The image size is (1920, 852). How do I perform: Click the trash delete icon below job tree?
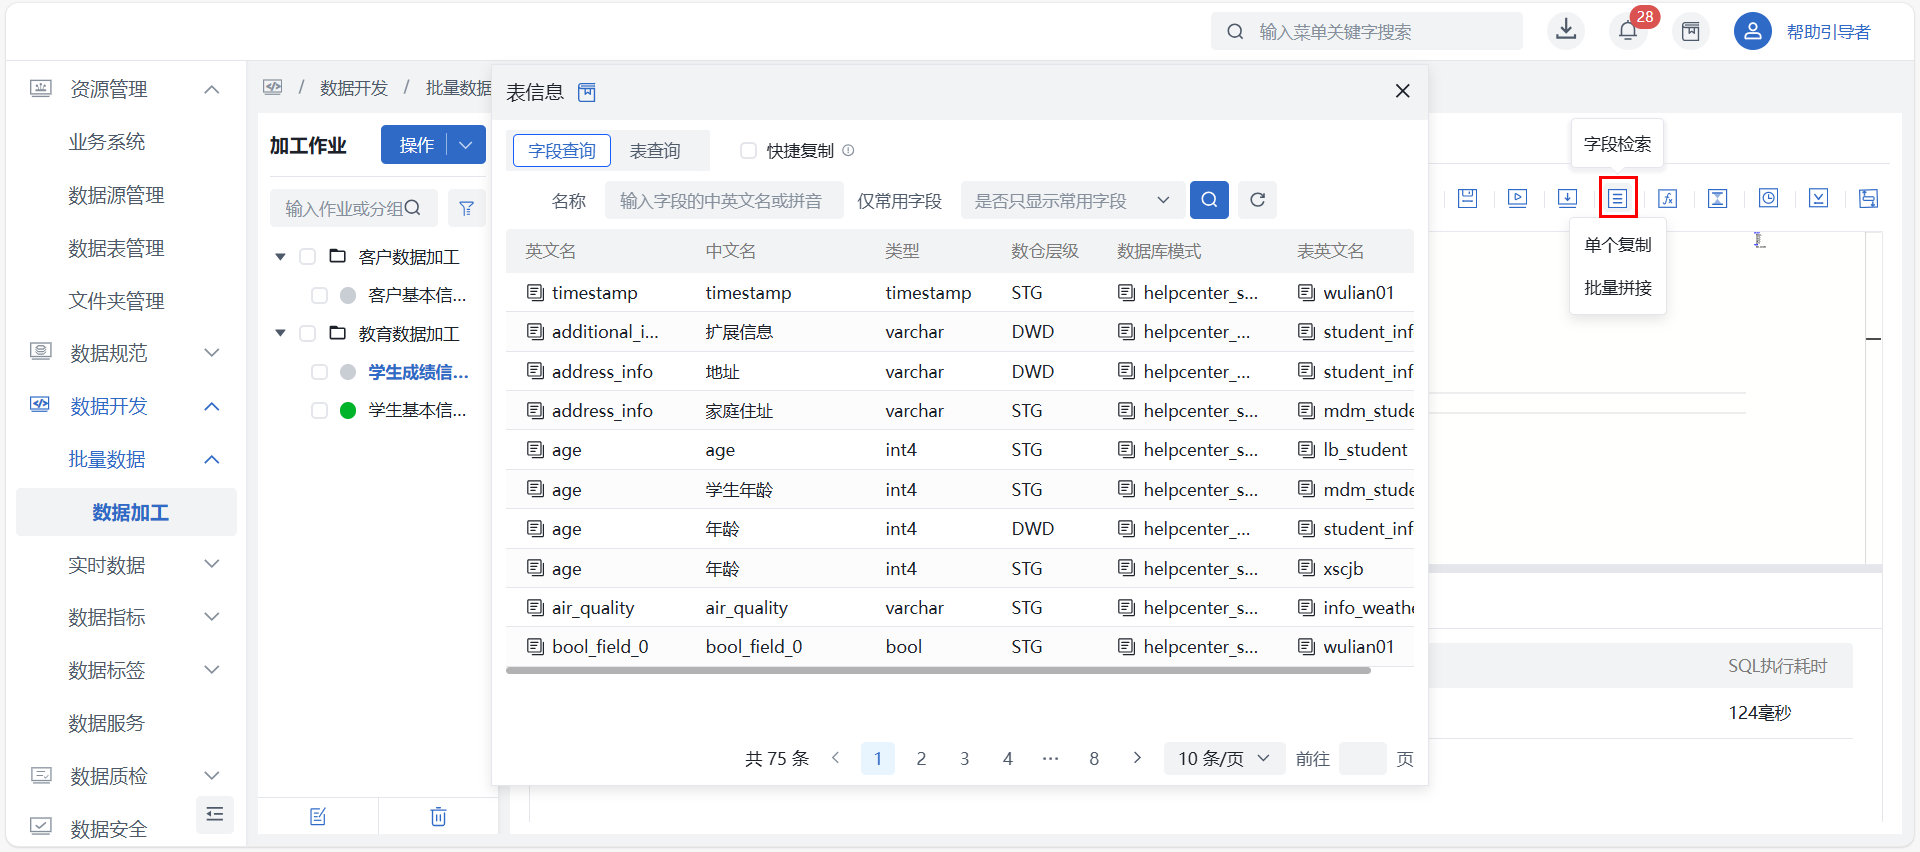(x=438, y=816)
